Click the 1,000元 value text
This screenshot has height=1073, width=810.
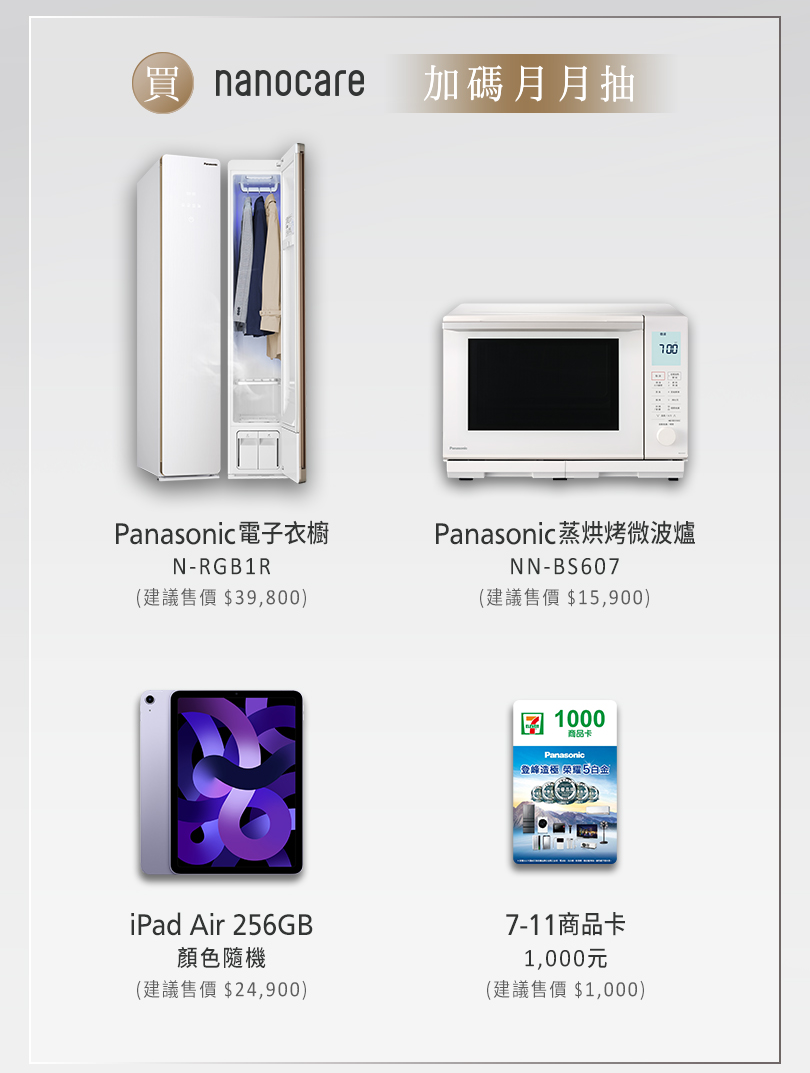click(x=565, y=958)
